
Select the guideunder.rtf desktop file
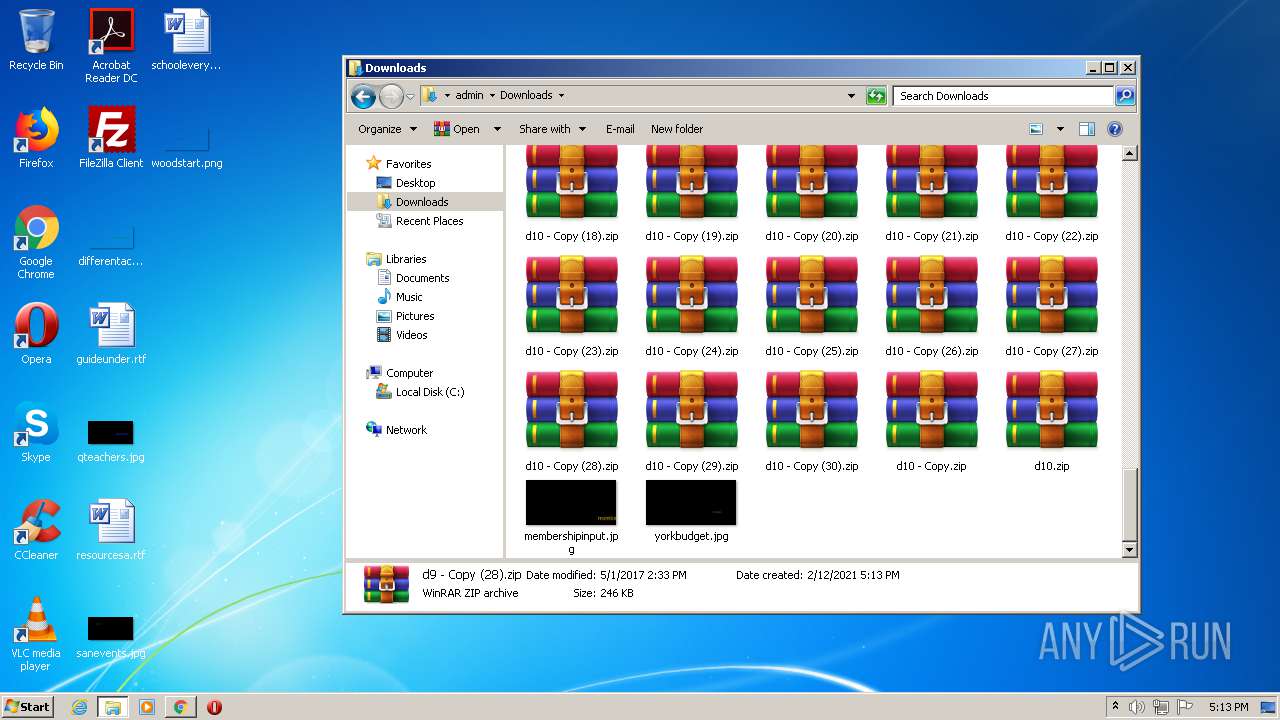click(111, 334)
